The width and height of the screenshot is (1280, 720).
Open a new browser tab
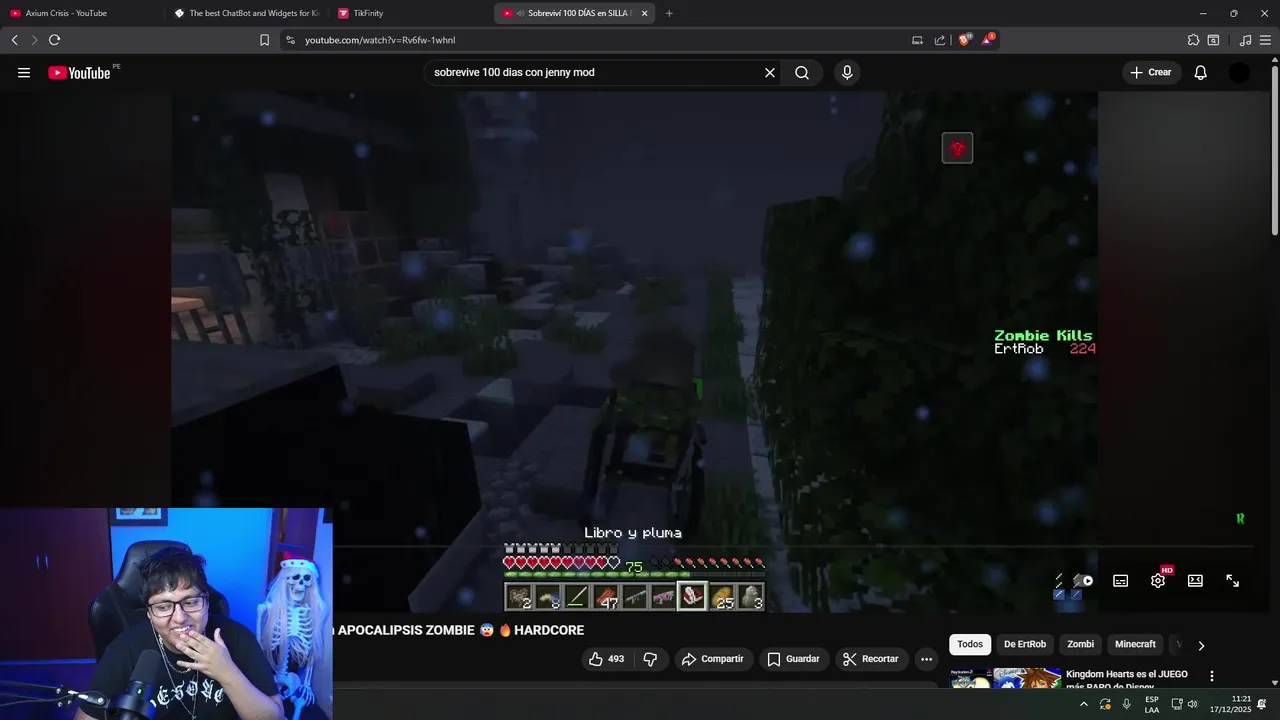click(669, 13)
